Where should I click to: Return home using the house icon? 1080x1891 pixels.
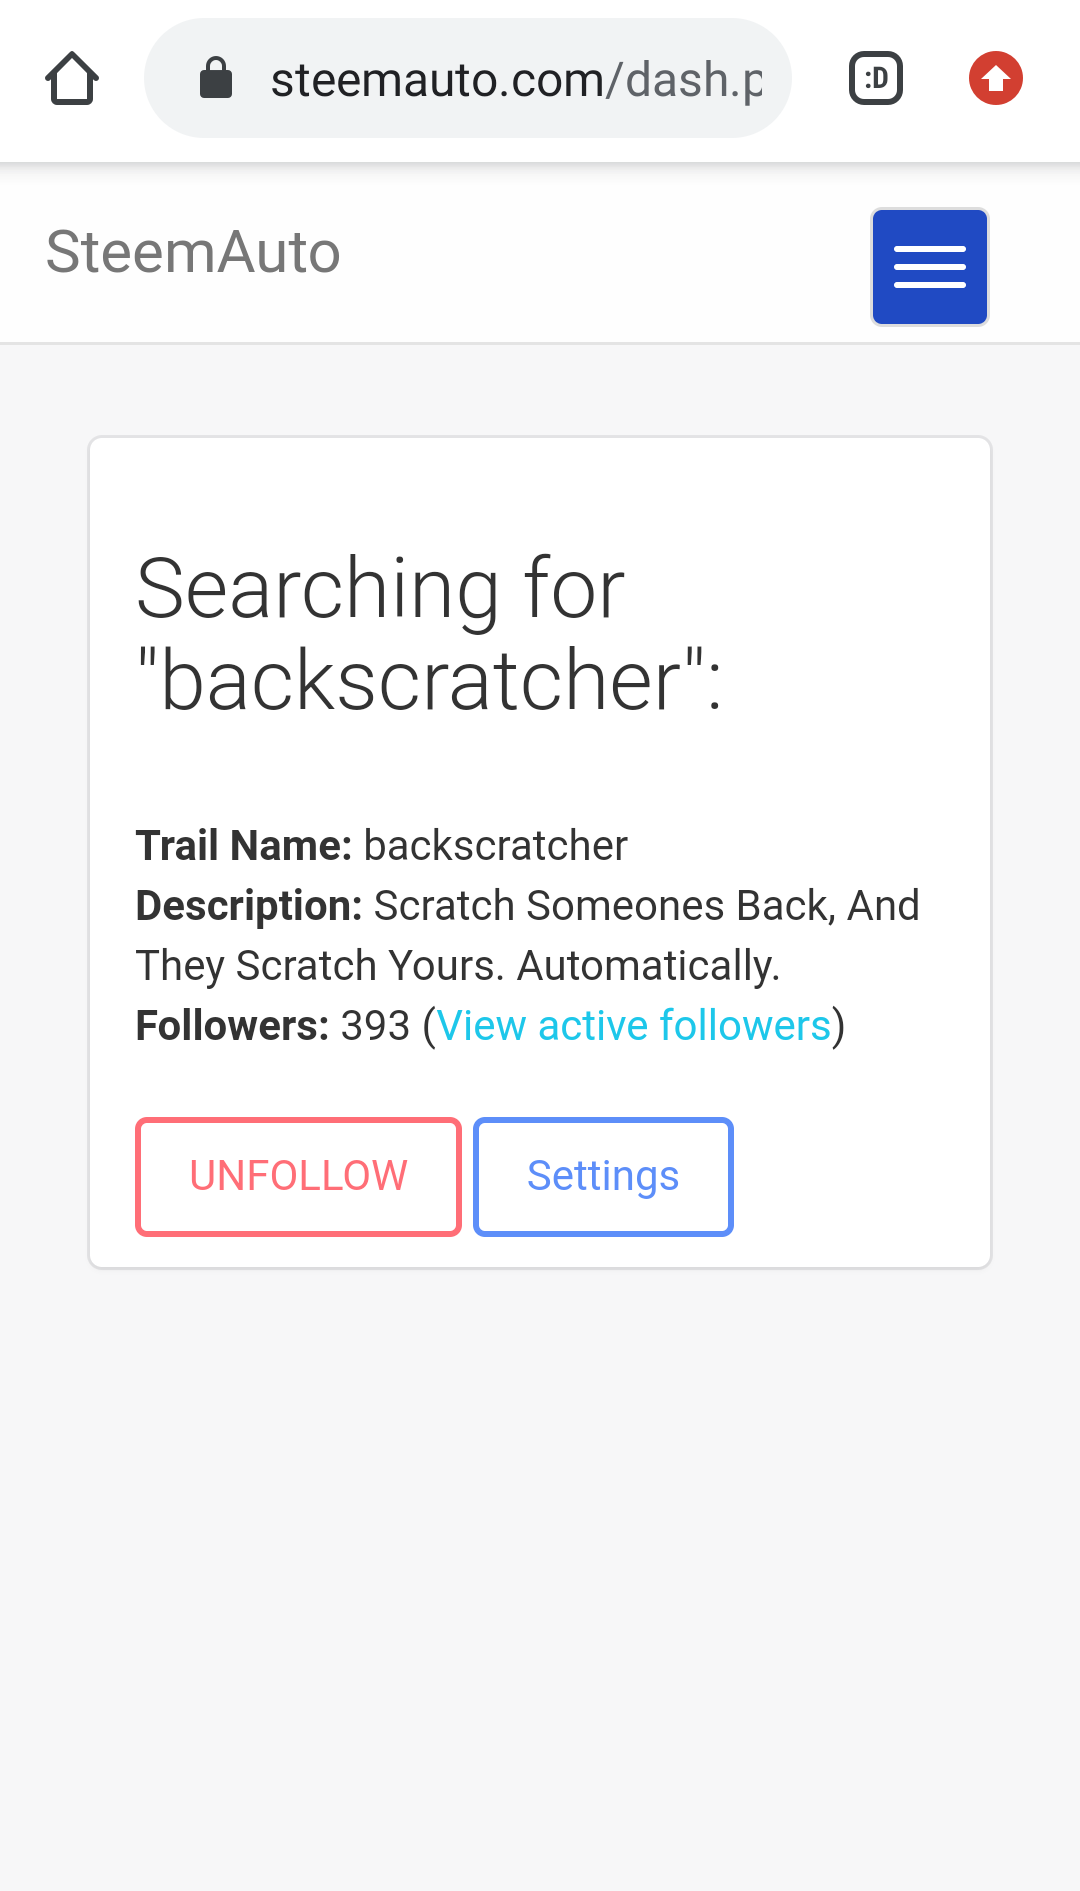(x=71, y=78)
